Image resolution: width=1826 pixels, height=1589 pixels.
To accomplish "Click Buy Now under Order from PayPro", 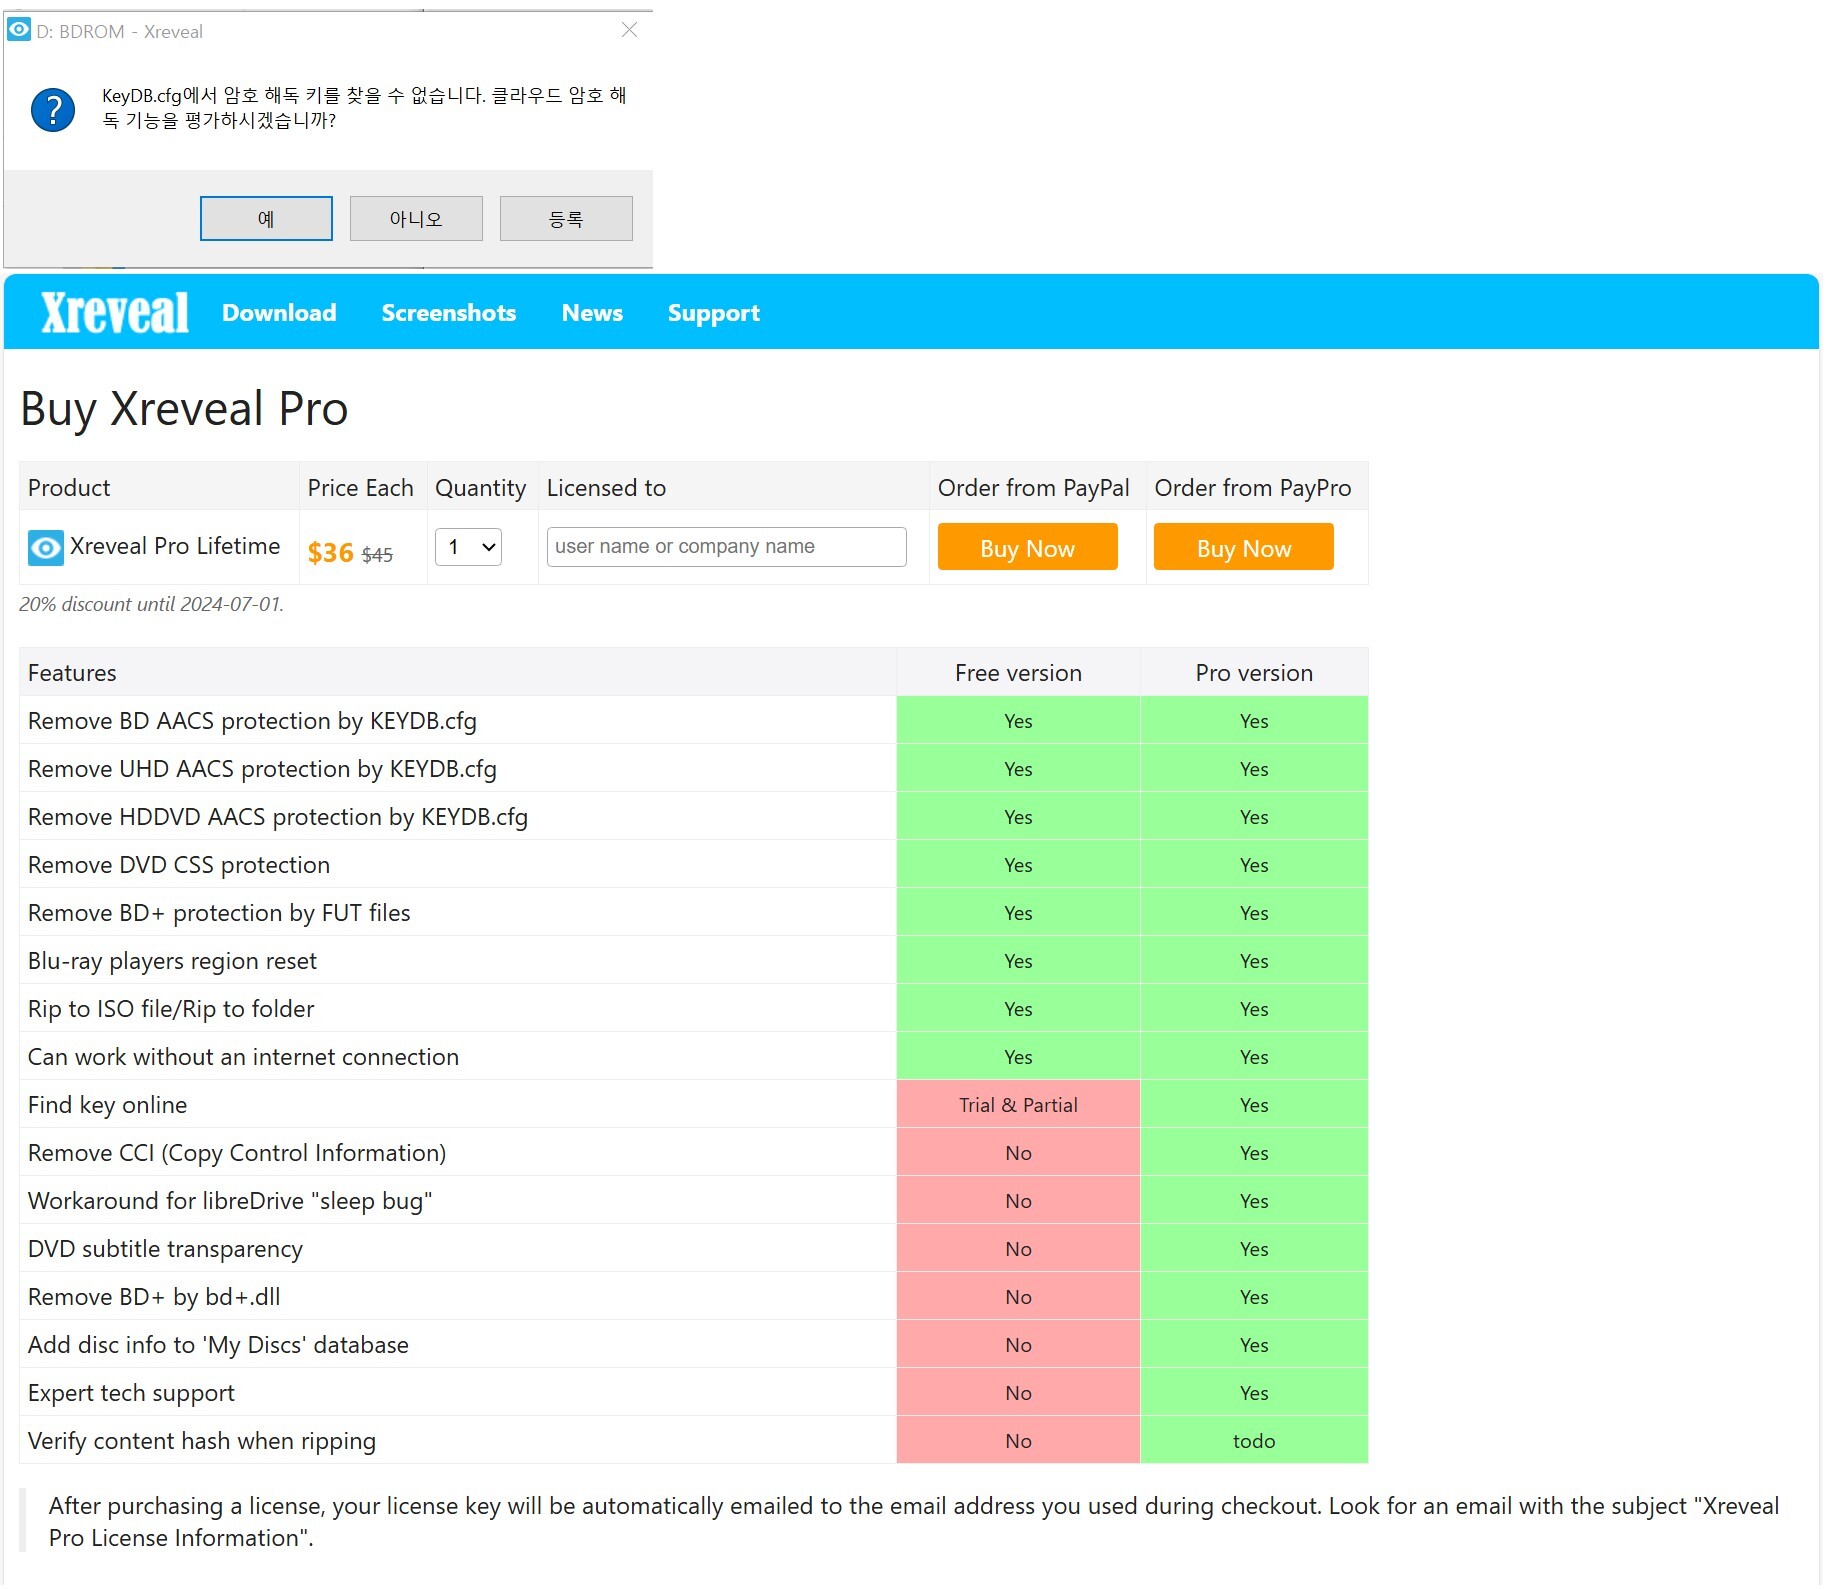I will (1243, 548).
